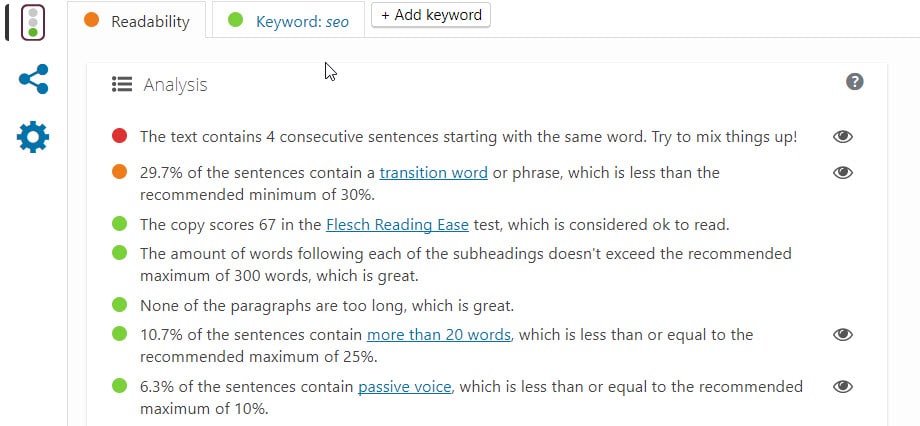Toggle eye highlight for transition word result

click(x=843, y=173)
